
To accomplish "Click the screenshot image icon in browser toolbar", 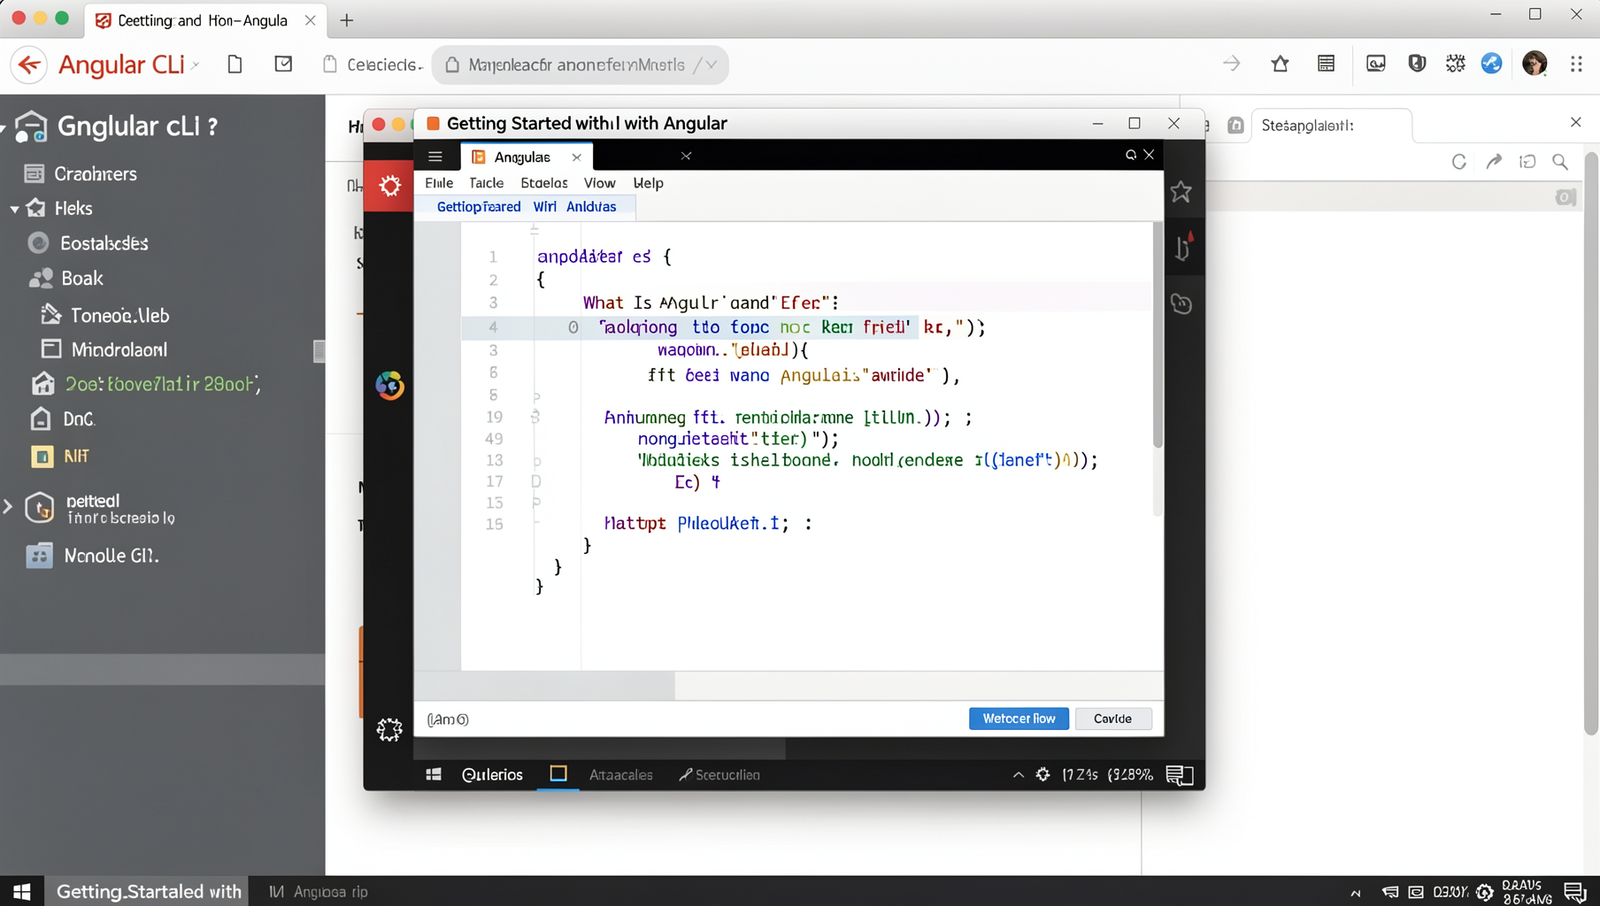I will click(1376, 64).
